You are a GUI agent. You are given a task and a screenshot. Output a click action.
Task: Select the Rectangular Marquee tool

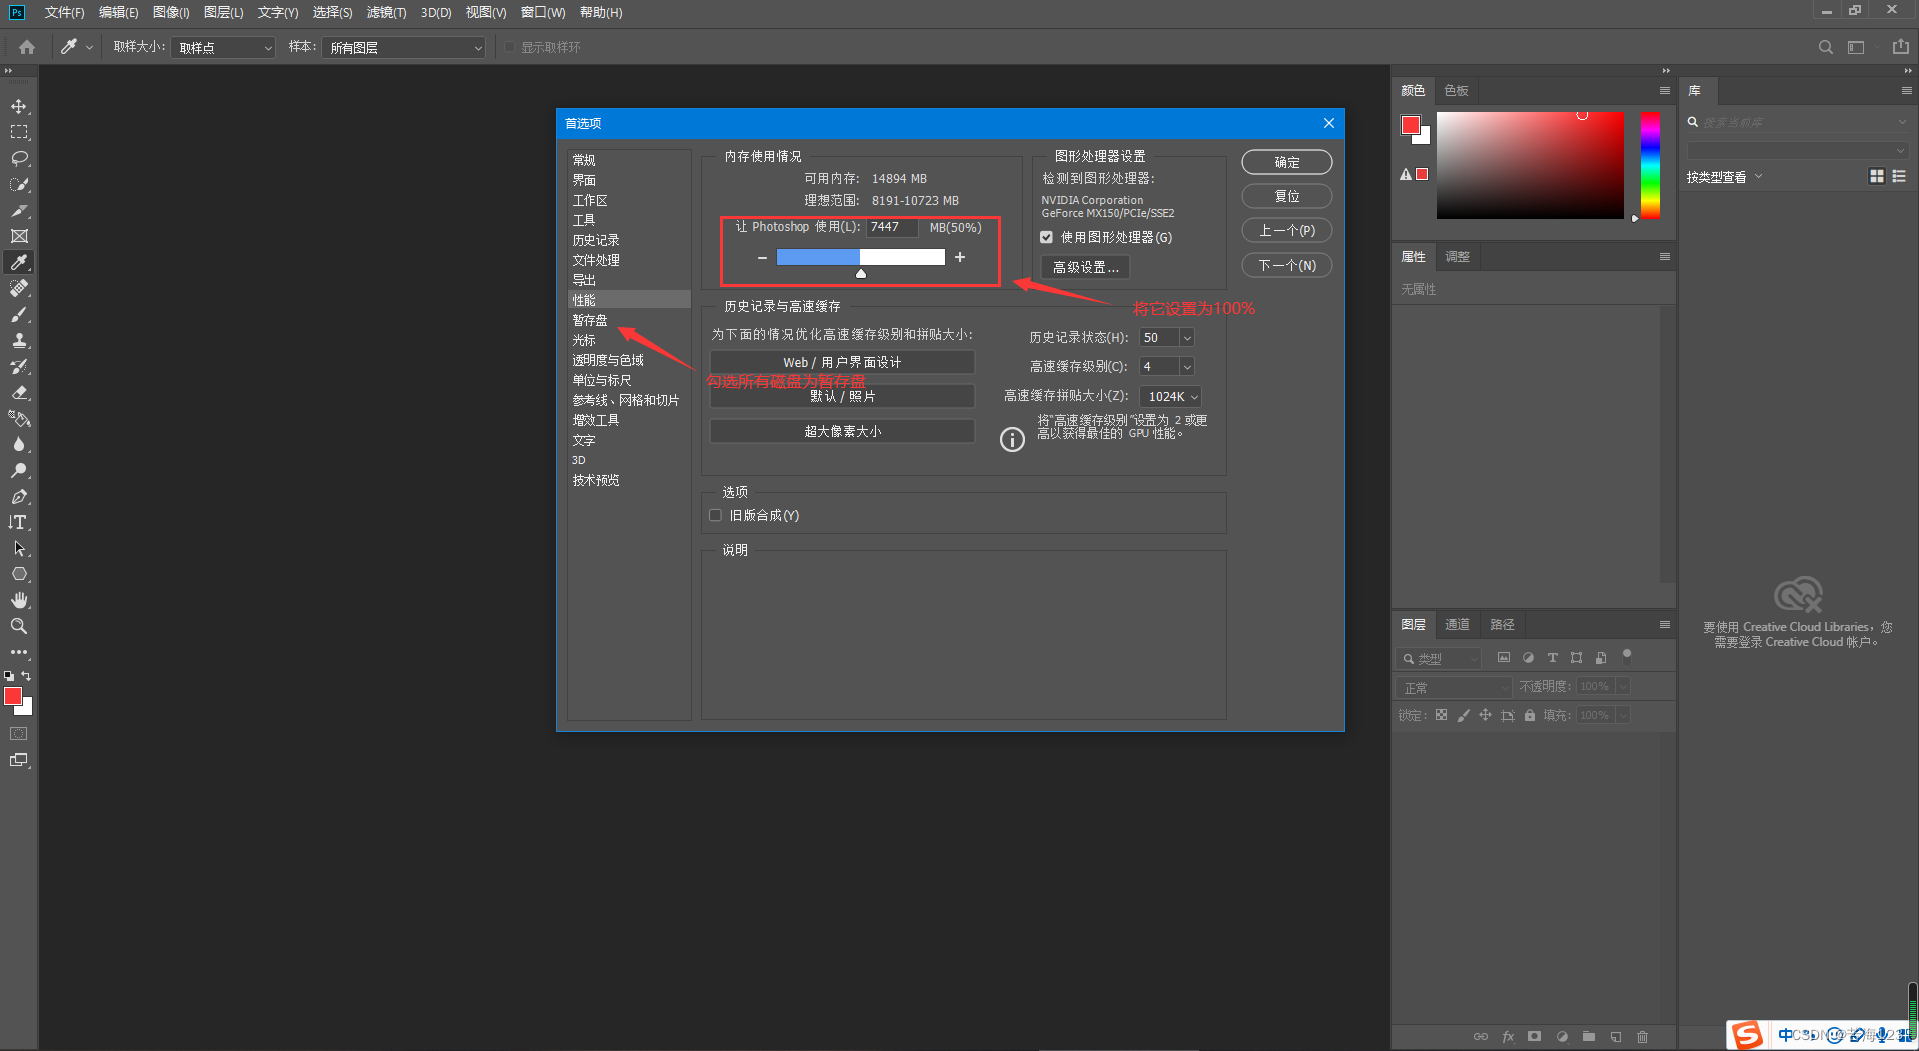click(19, 132)
